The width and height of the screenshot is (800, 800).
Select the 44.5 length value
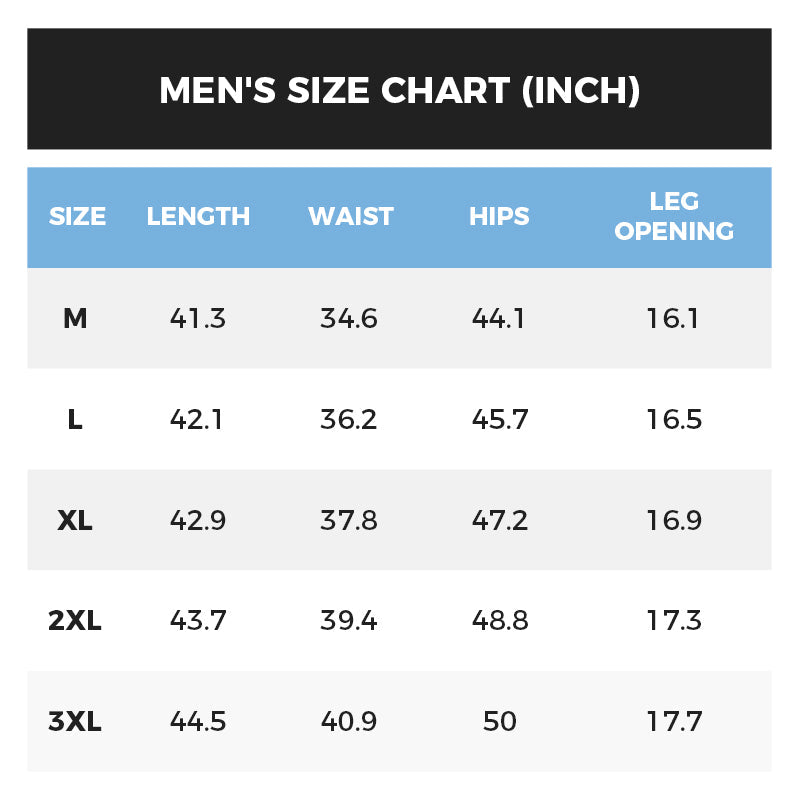(198, 722)
